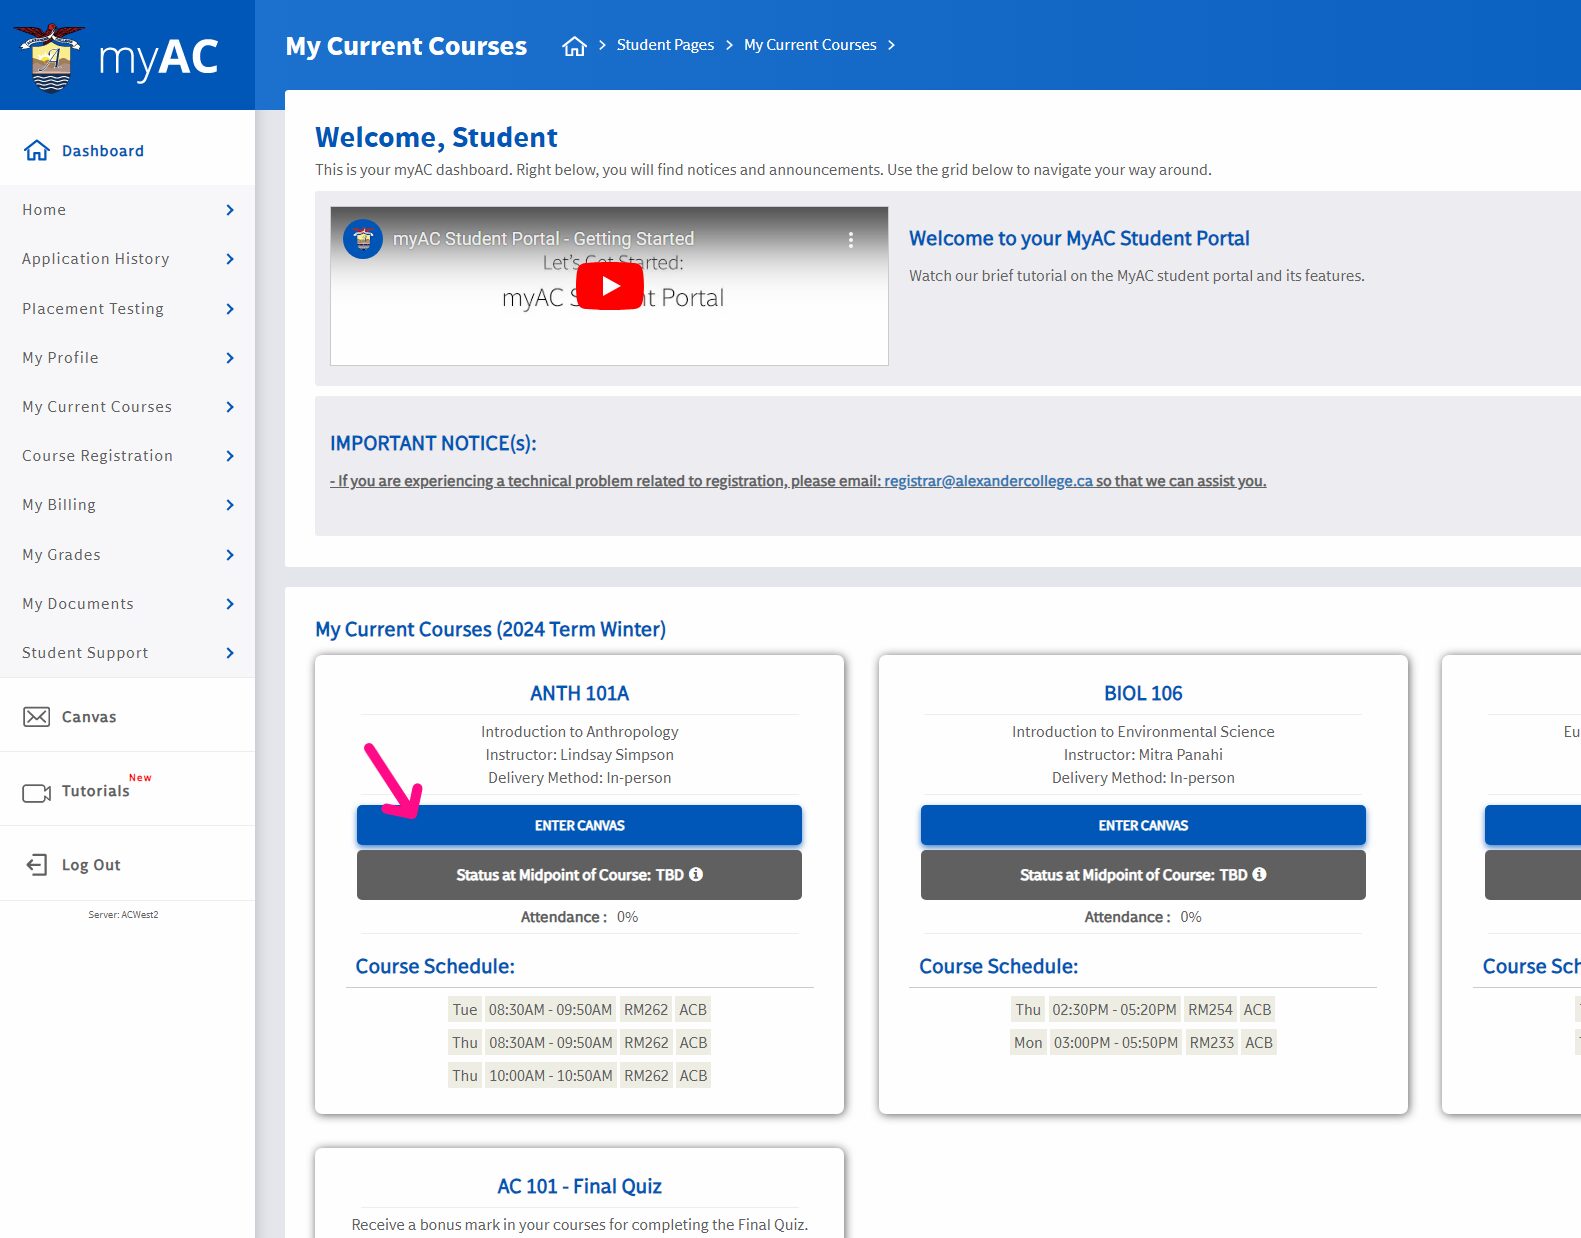
Task: Click 'Instructor: Mitra Panahi' text
Action: 1143,755
